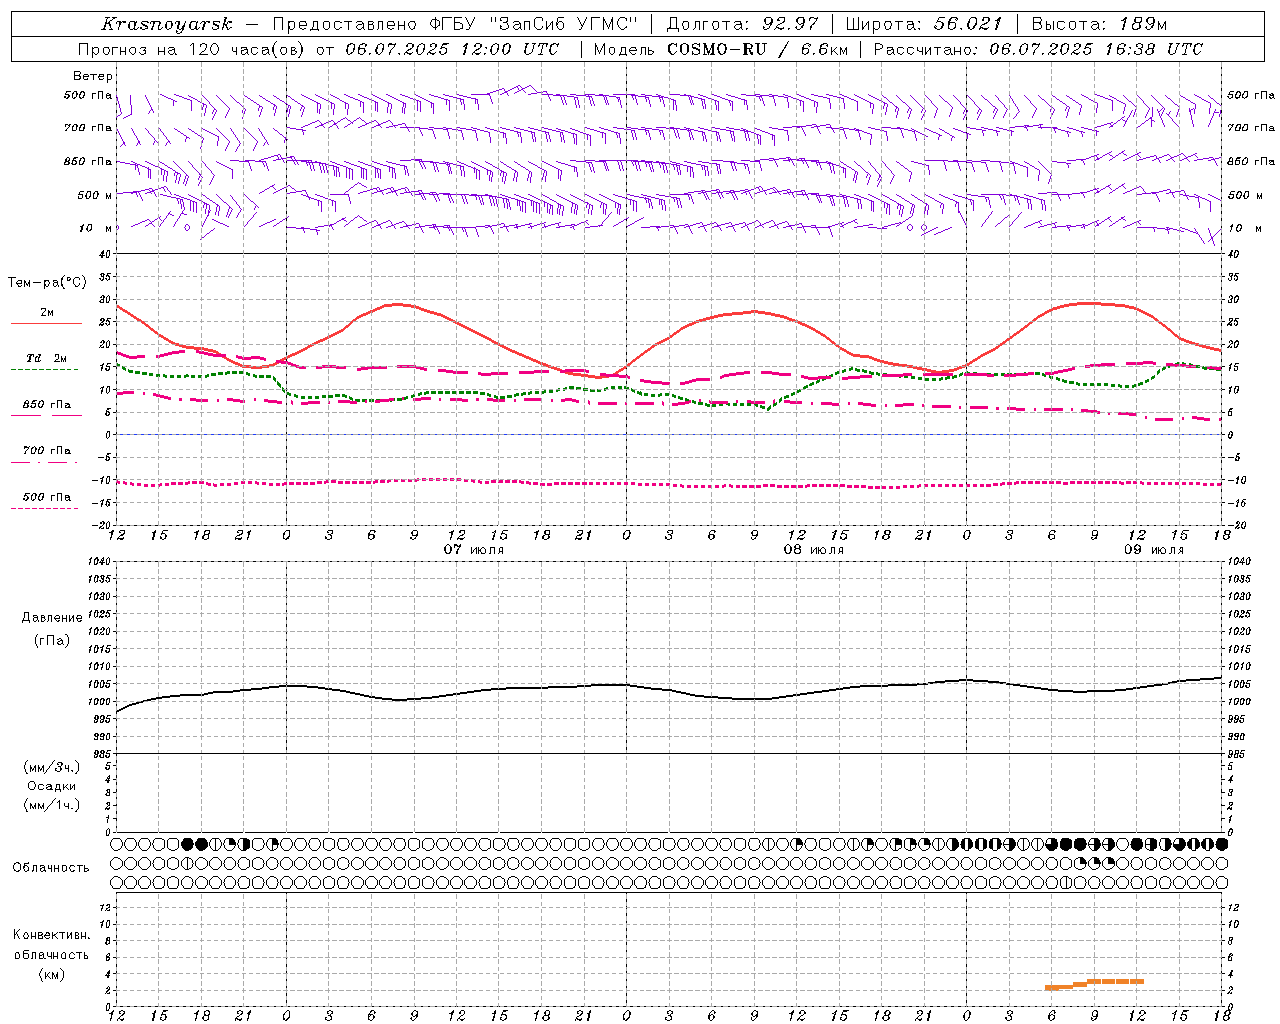Click the "07 июля" date under temperature chart
Viewport: 1280px width, 1024px height.
(x=474, y=550)
